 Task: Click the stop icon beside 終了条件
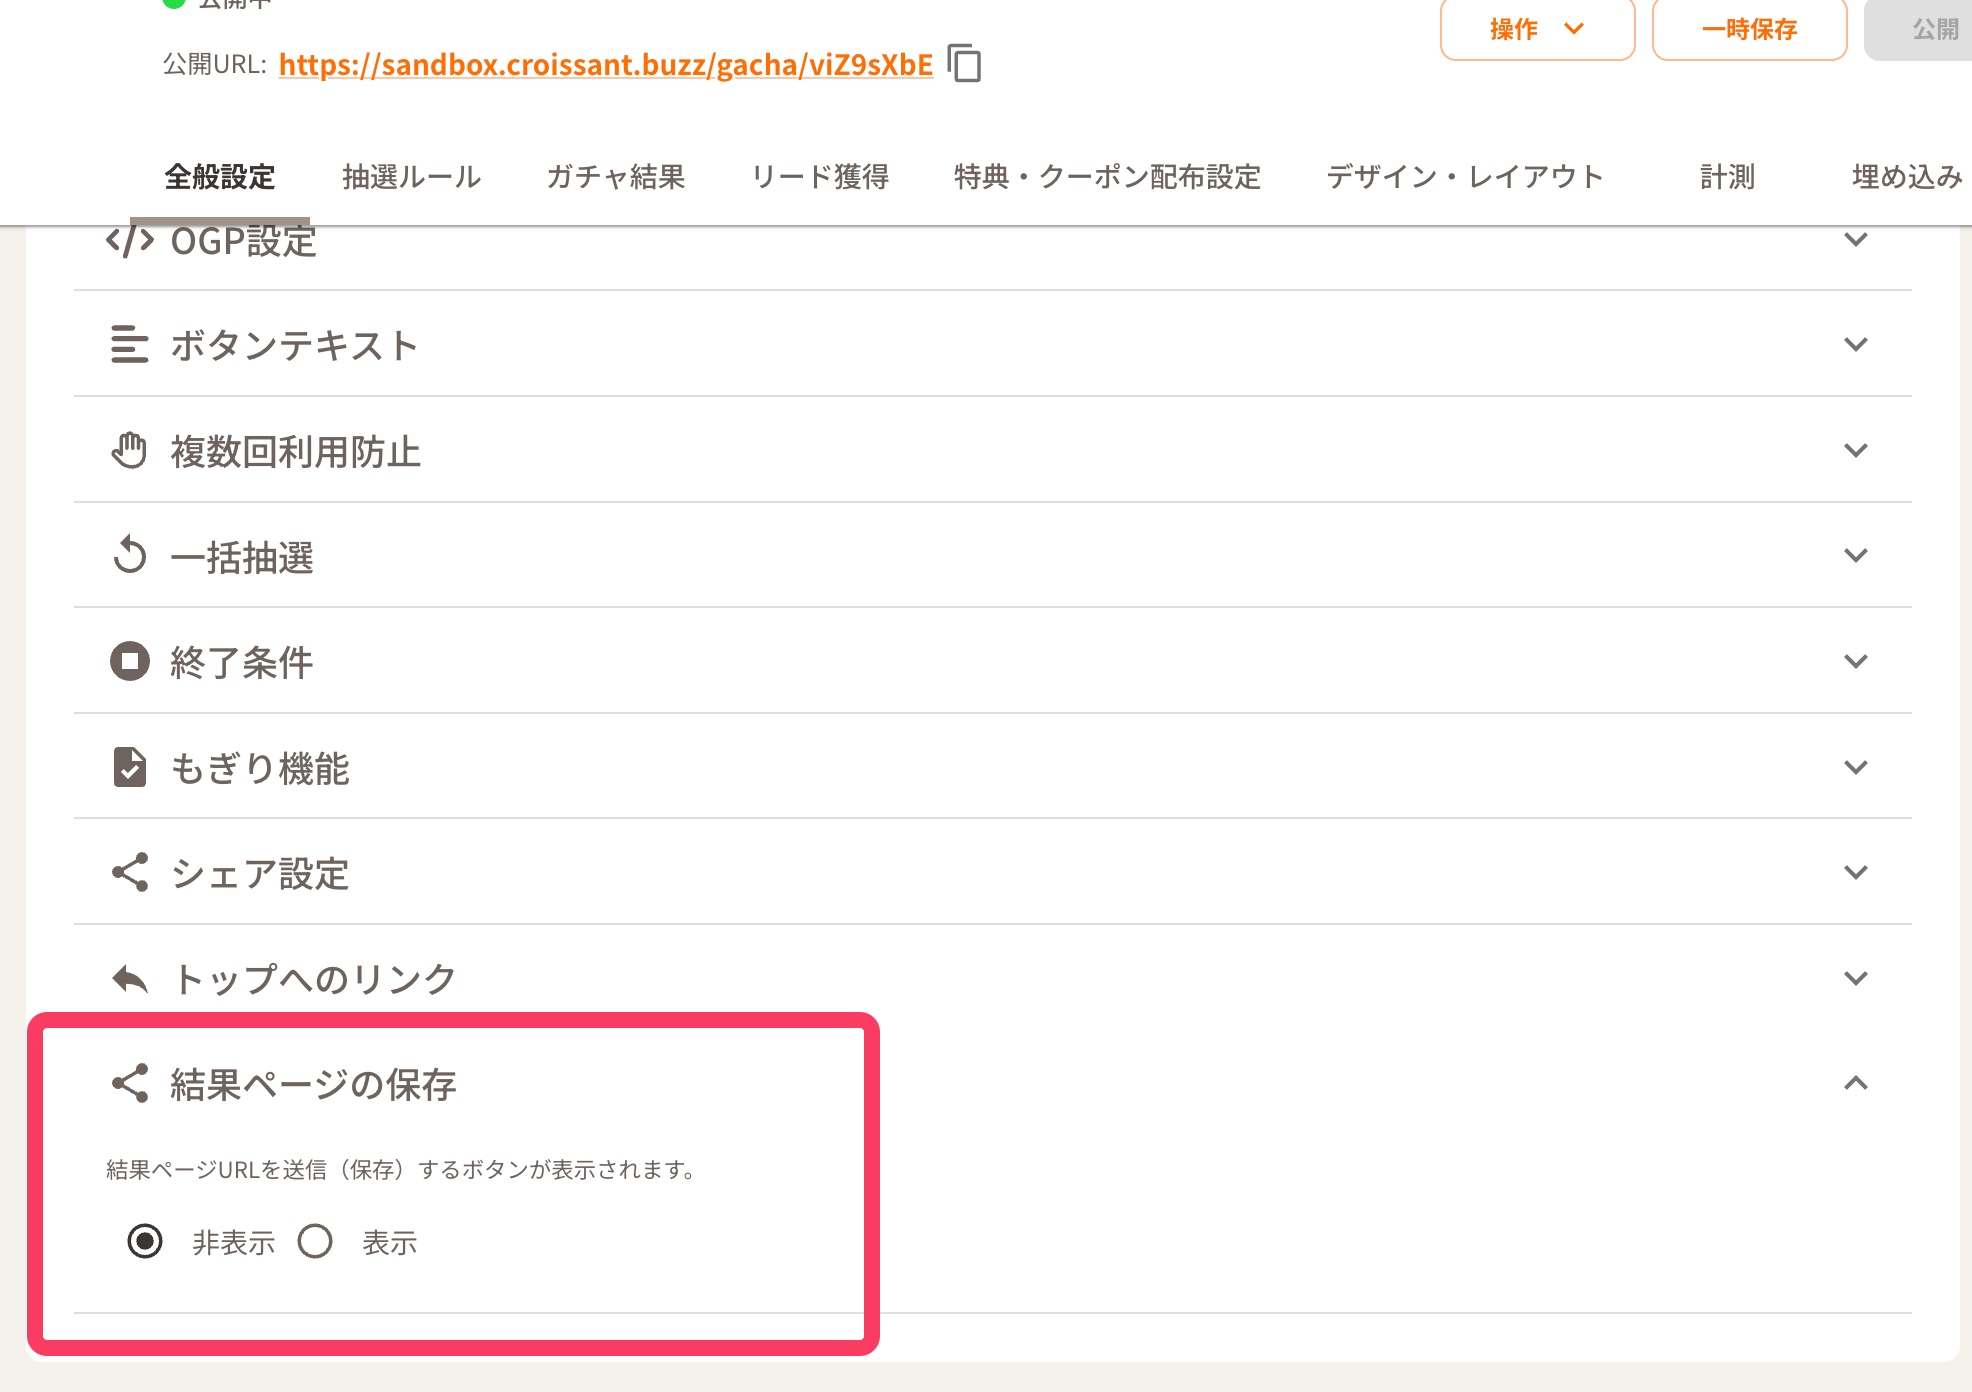click(129, 662)
